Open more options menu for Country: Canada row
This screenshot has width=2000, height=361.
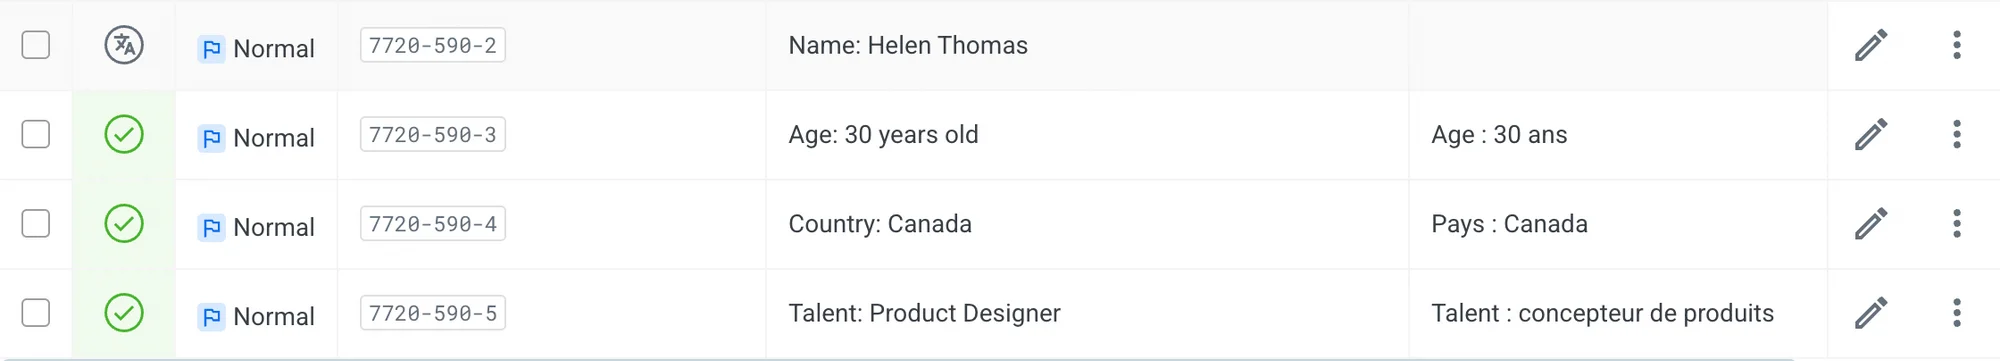[1957, 223]
